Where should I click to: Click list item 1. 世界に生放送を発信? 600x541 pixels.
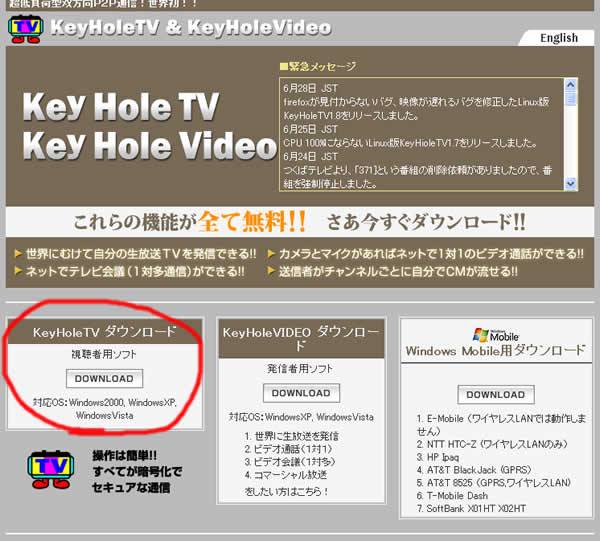pos(291,436)
